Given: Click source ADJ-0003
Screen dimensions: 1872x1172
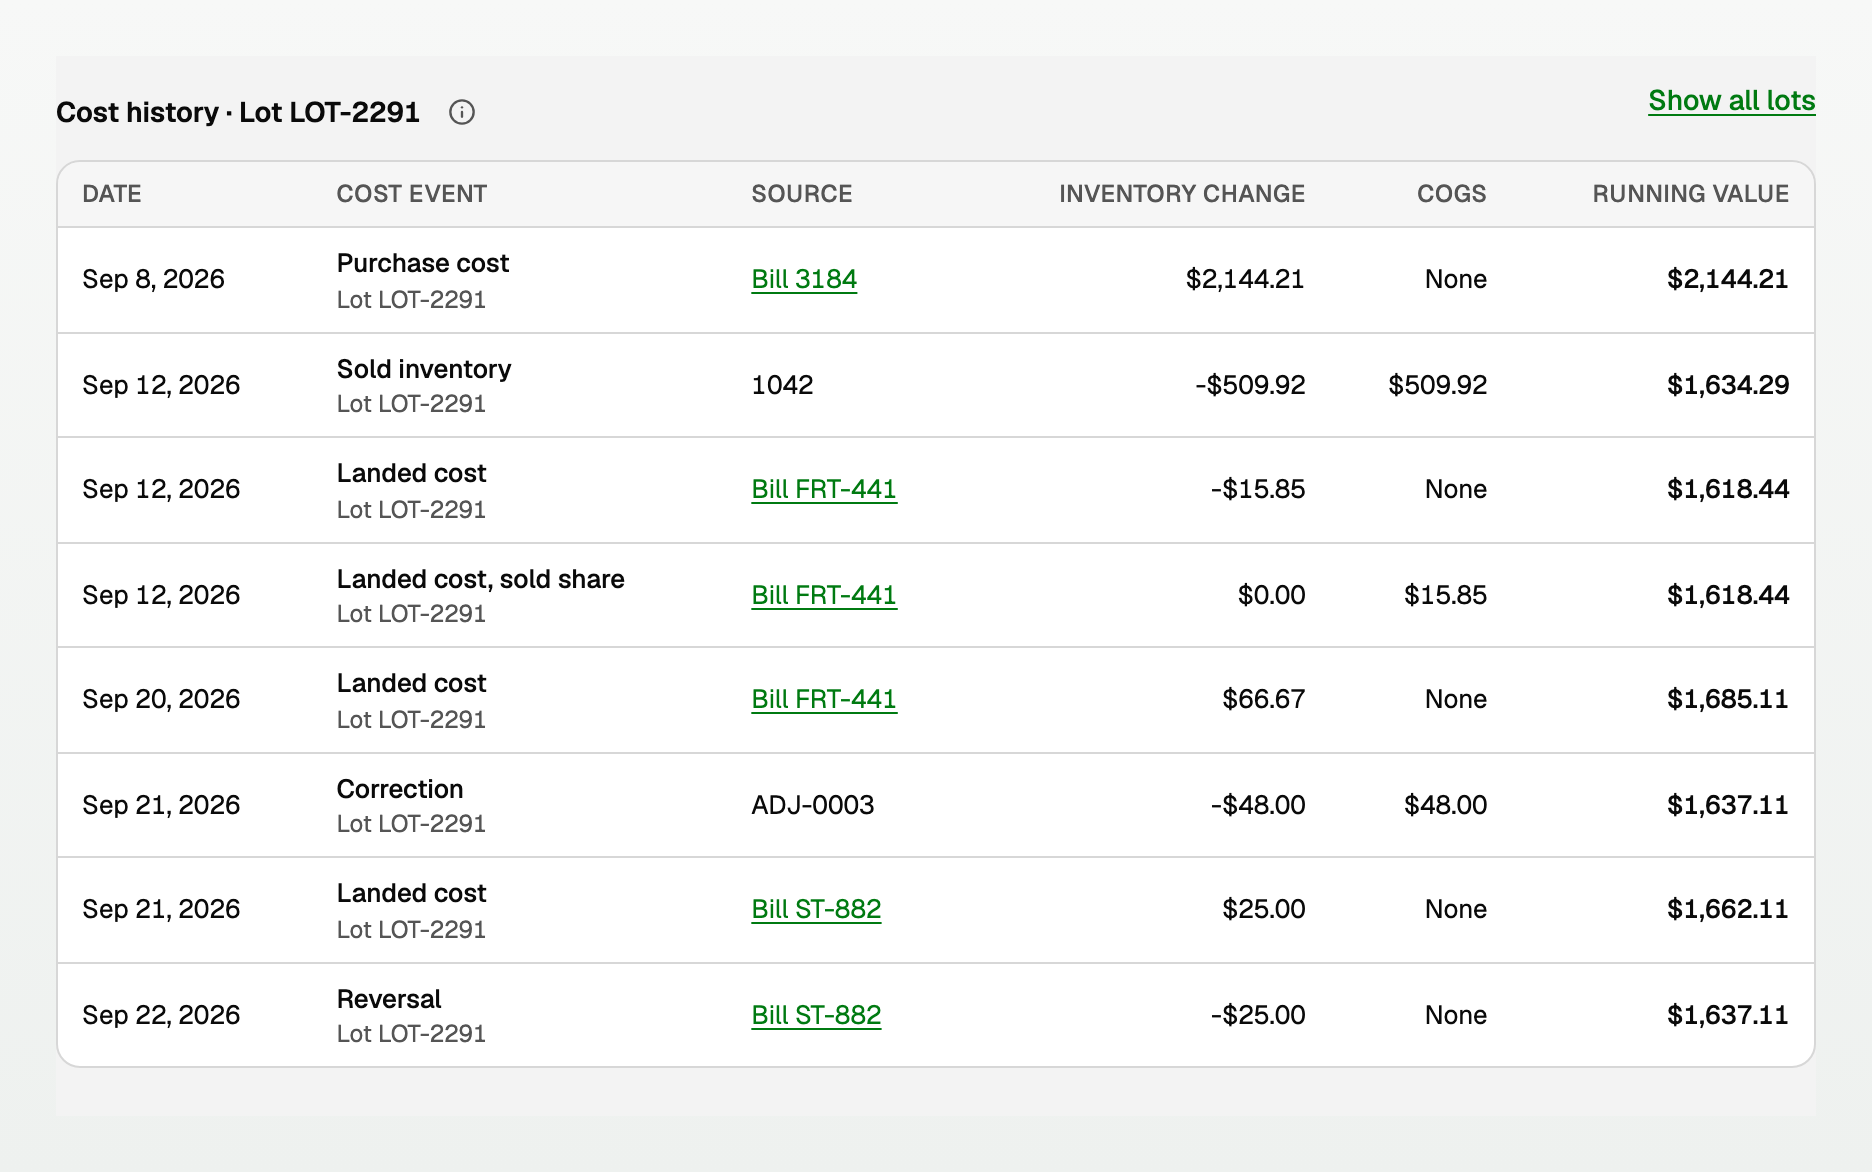Looking at the screenshot, I should [x=813, y=805].
